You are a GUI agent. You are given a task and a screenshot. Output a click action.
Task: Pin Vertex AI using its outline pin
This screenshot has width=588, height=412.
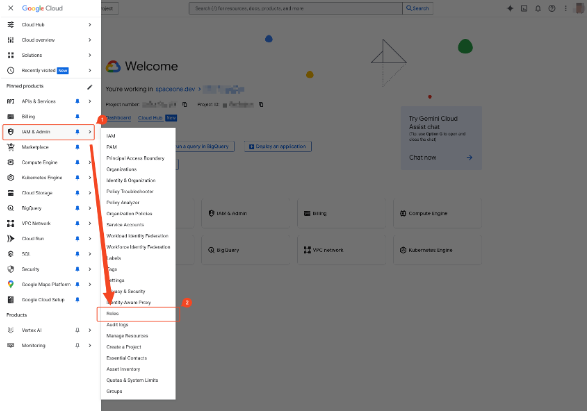[77, 330]
